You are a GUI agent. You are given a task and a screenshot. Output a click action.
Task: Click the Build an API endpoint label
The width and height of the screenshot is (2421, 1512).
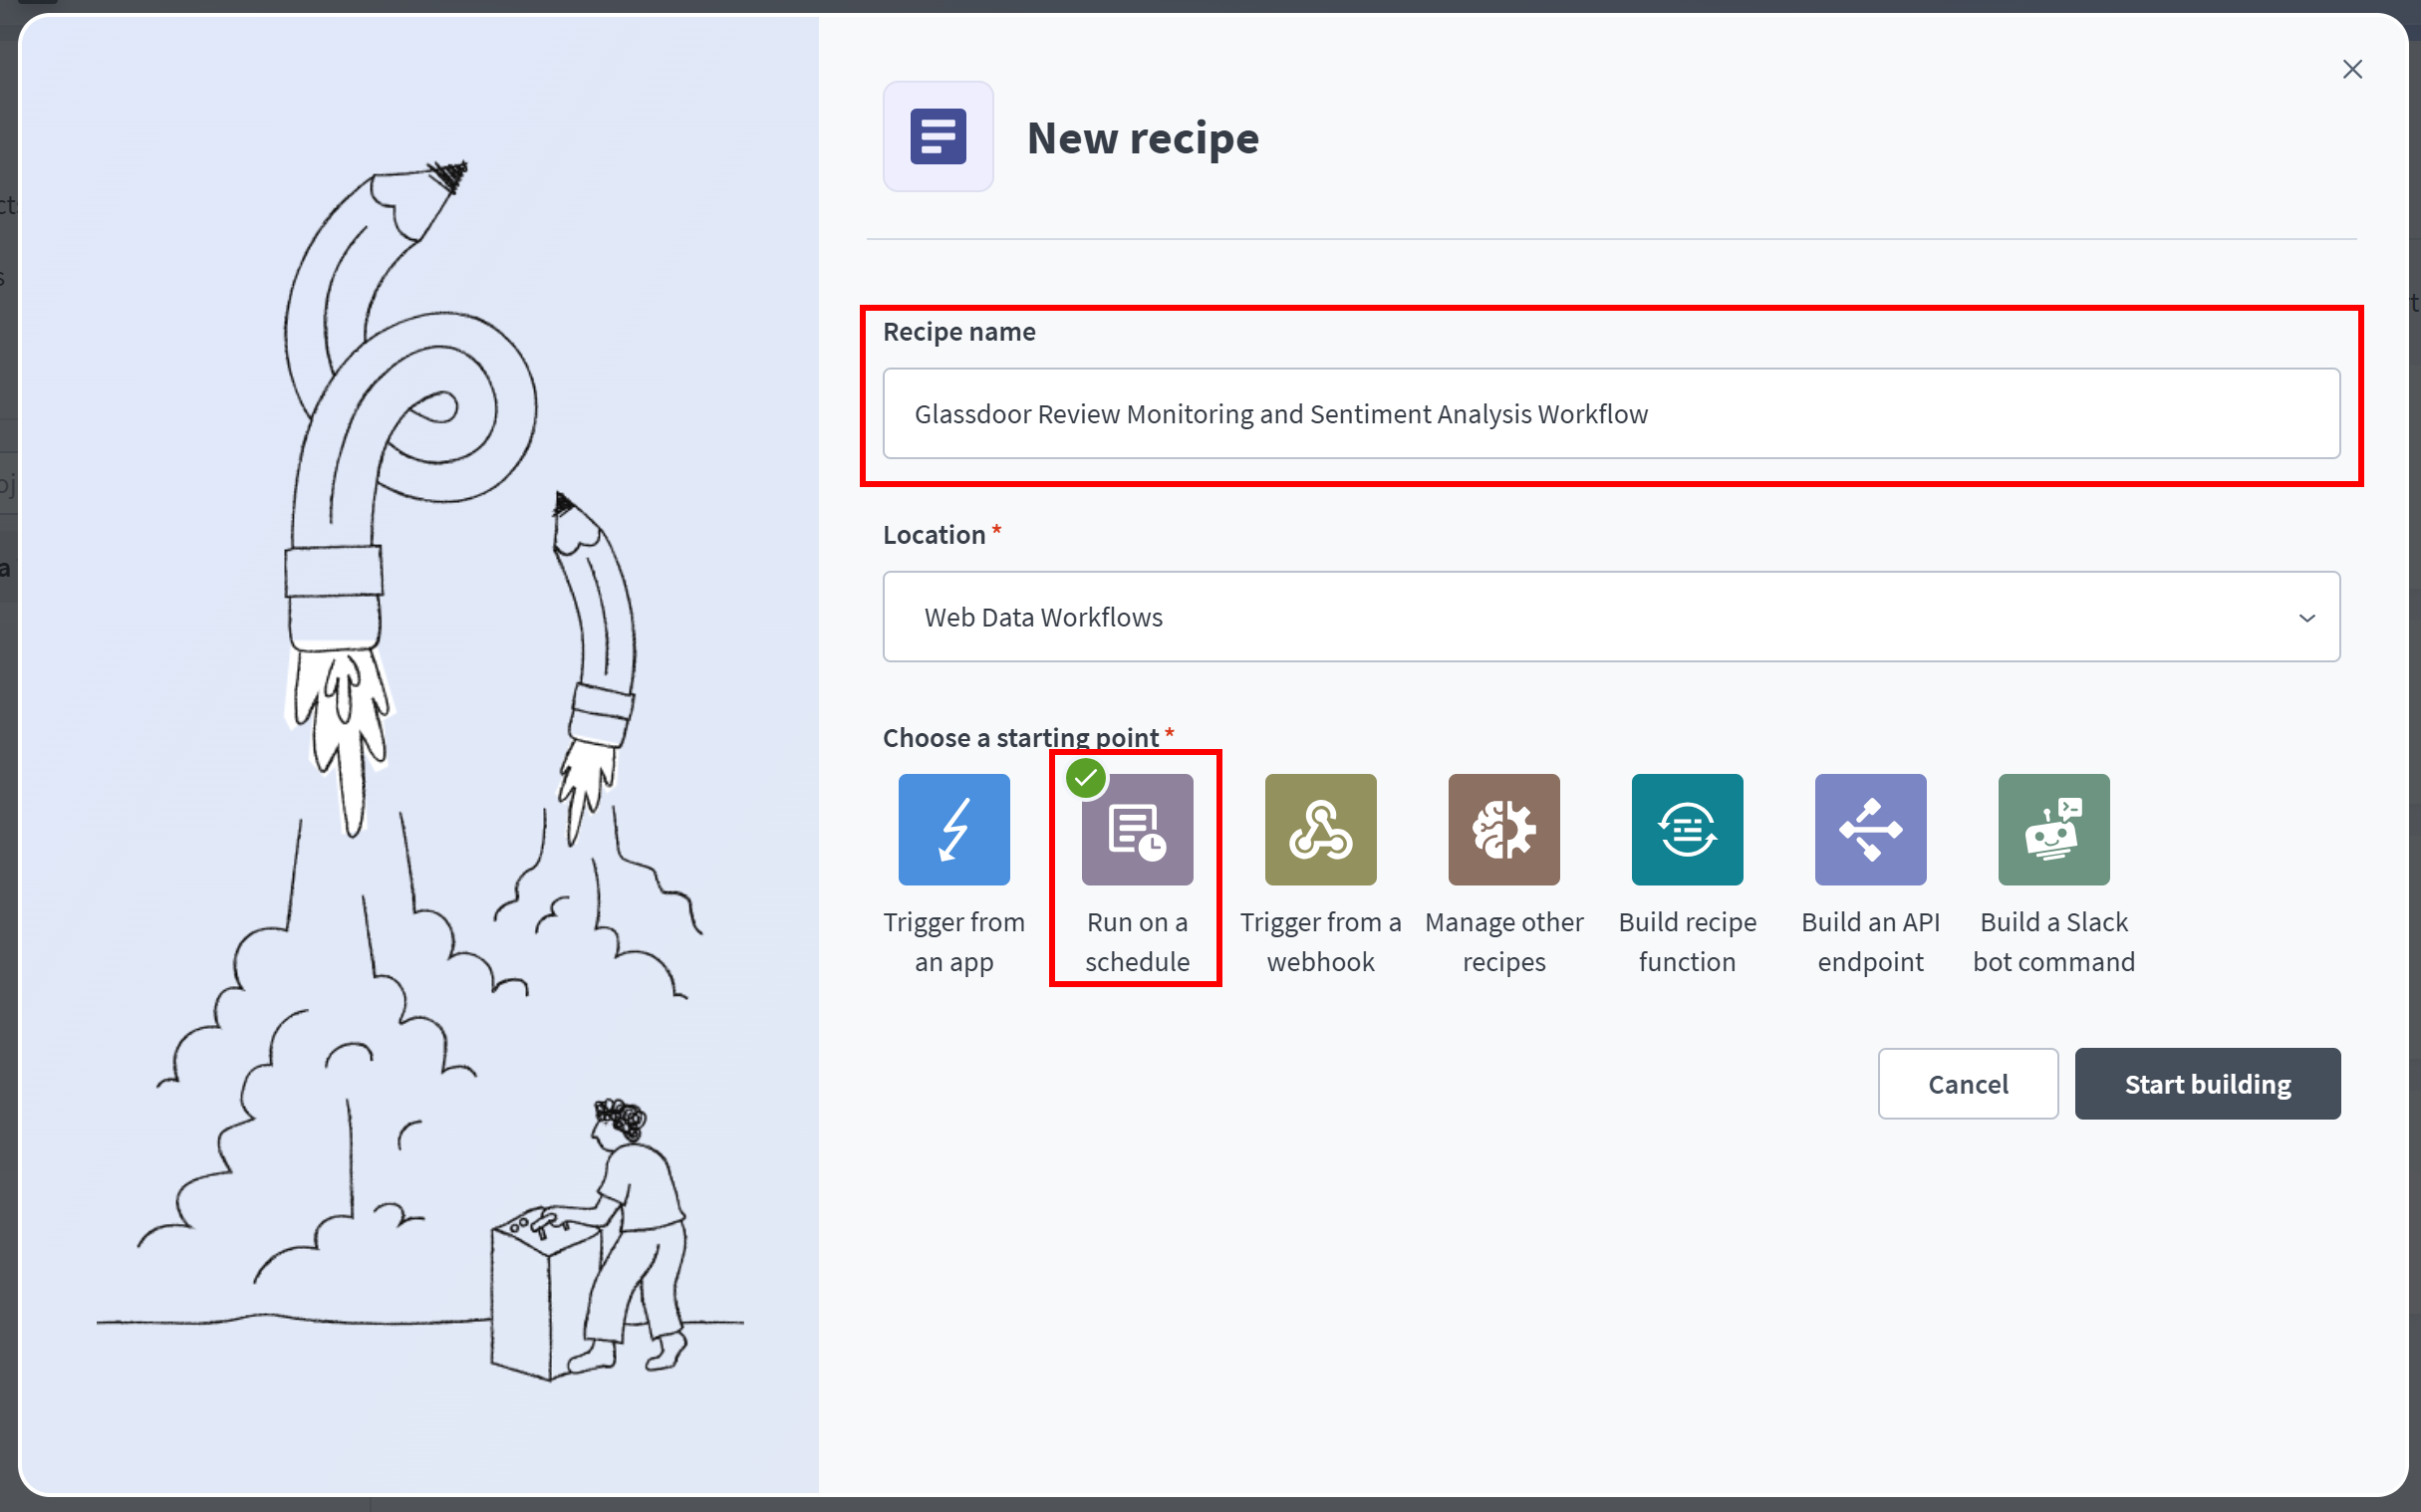click(1870, 941)
